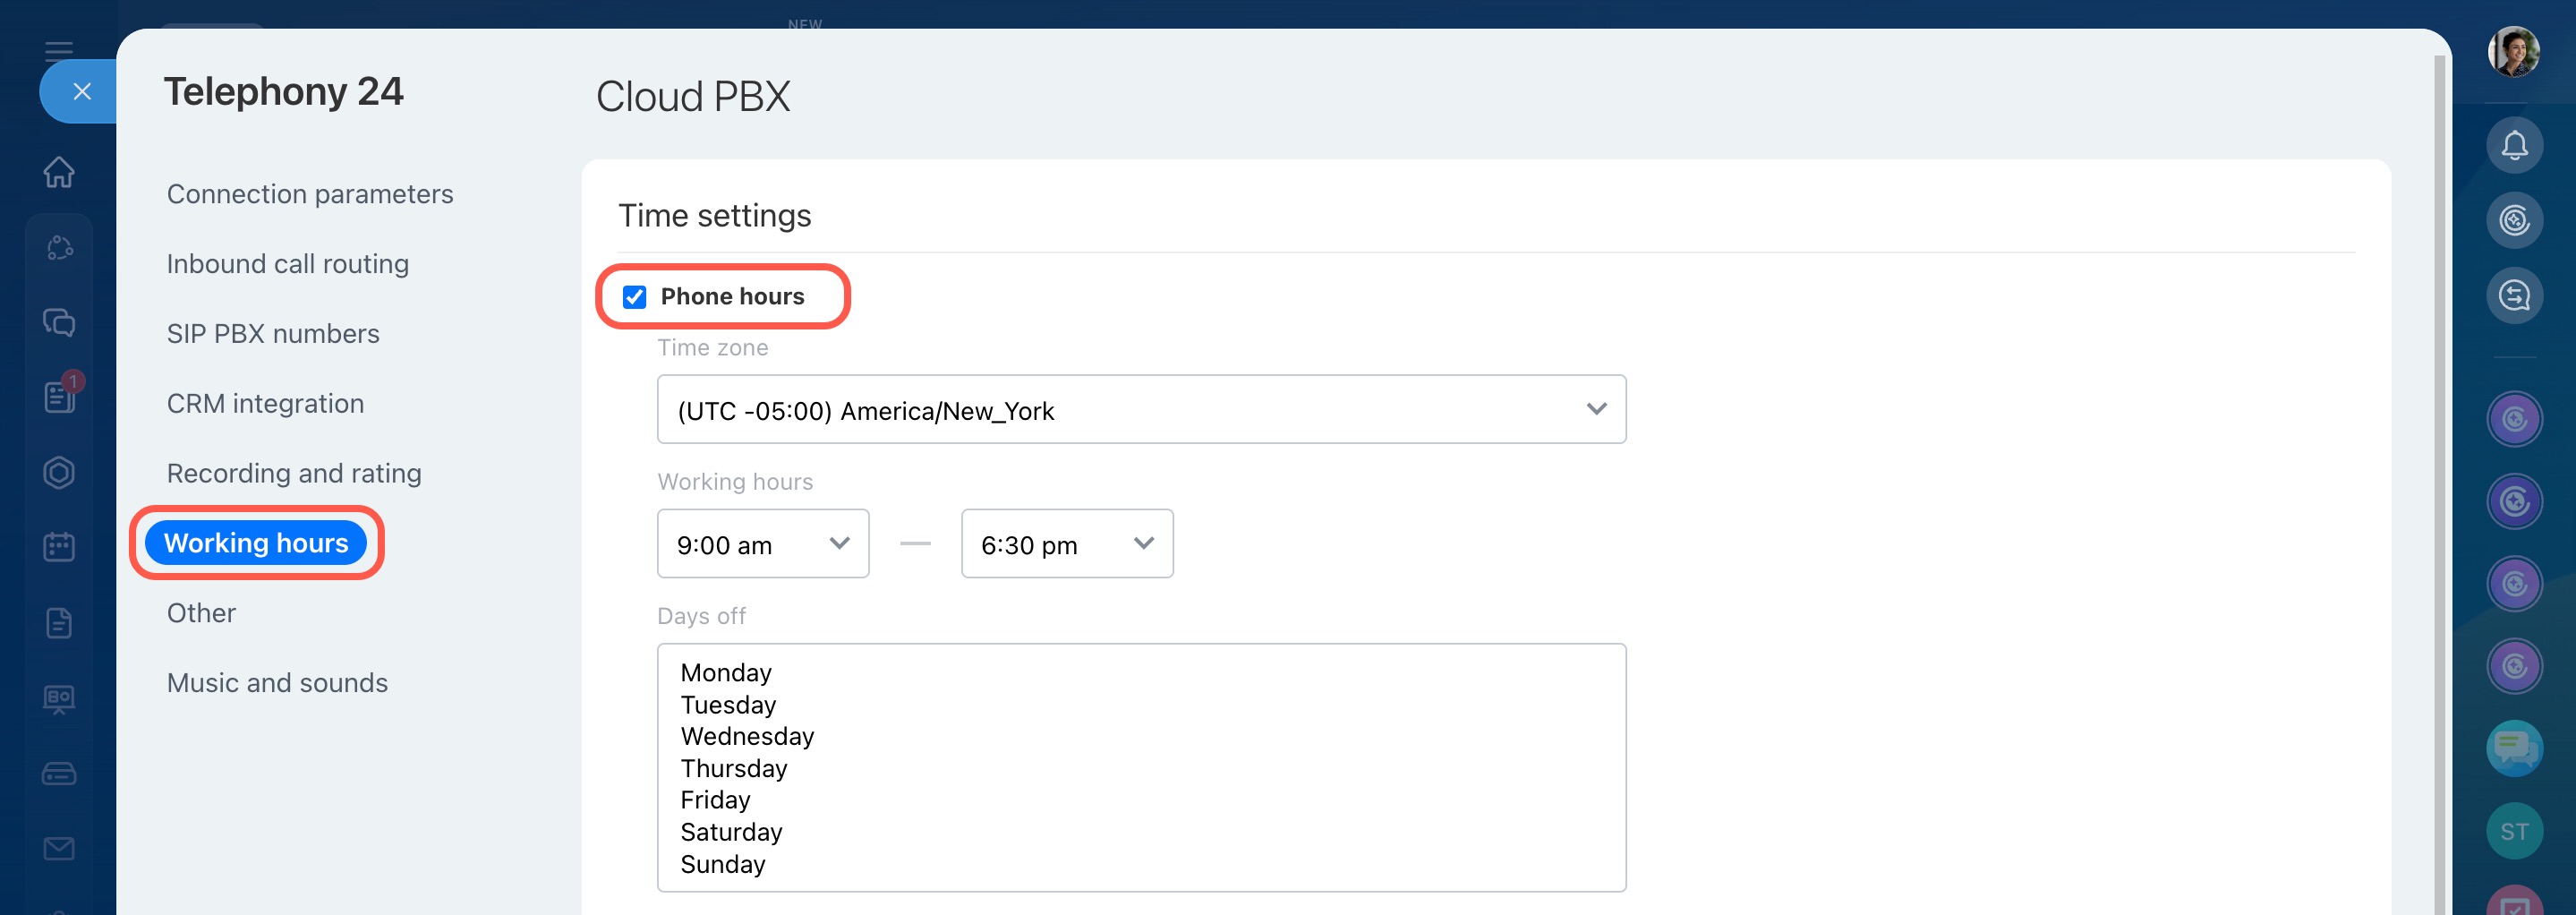Viewport: 2576px width, 915px height.
Task: Open notifications bell icon
Action: (2514, 146)
